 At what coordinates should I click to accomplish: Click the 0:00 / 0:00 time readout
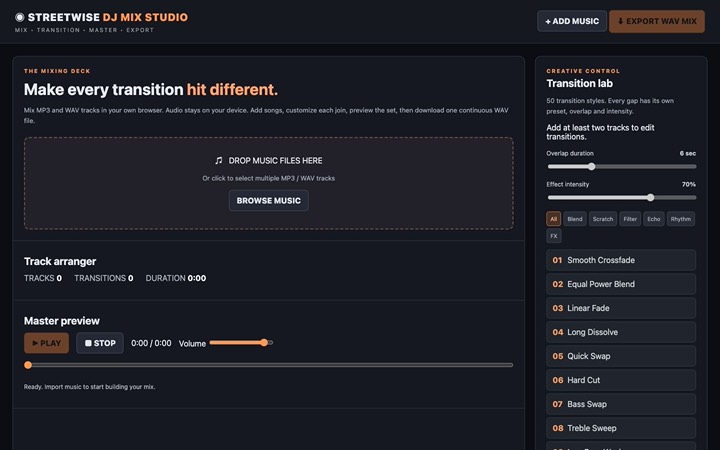pos(151,343)
